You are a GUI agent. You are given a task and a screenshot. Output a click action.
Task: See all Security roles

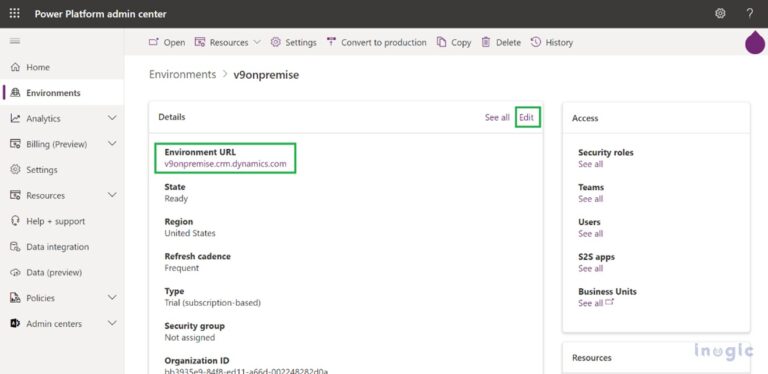590,164
